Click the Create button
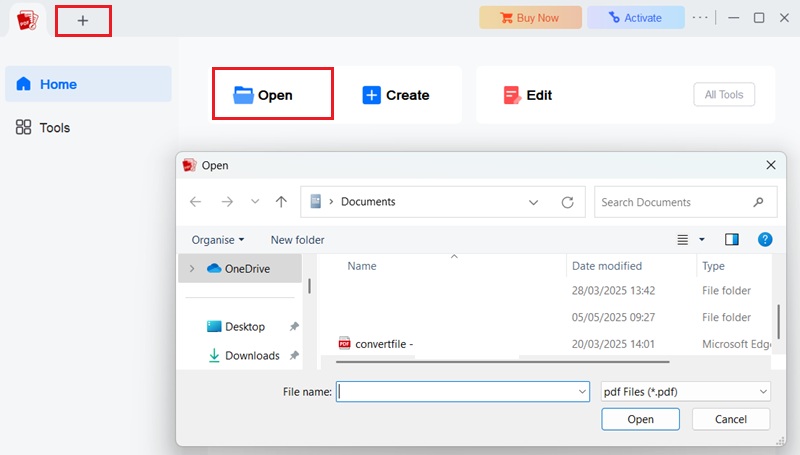 coord(396,95)
